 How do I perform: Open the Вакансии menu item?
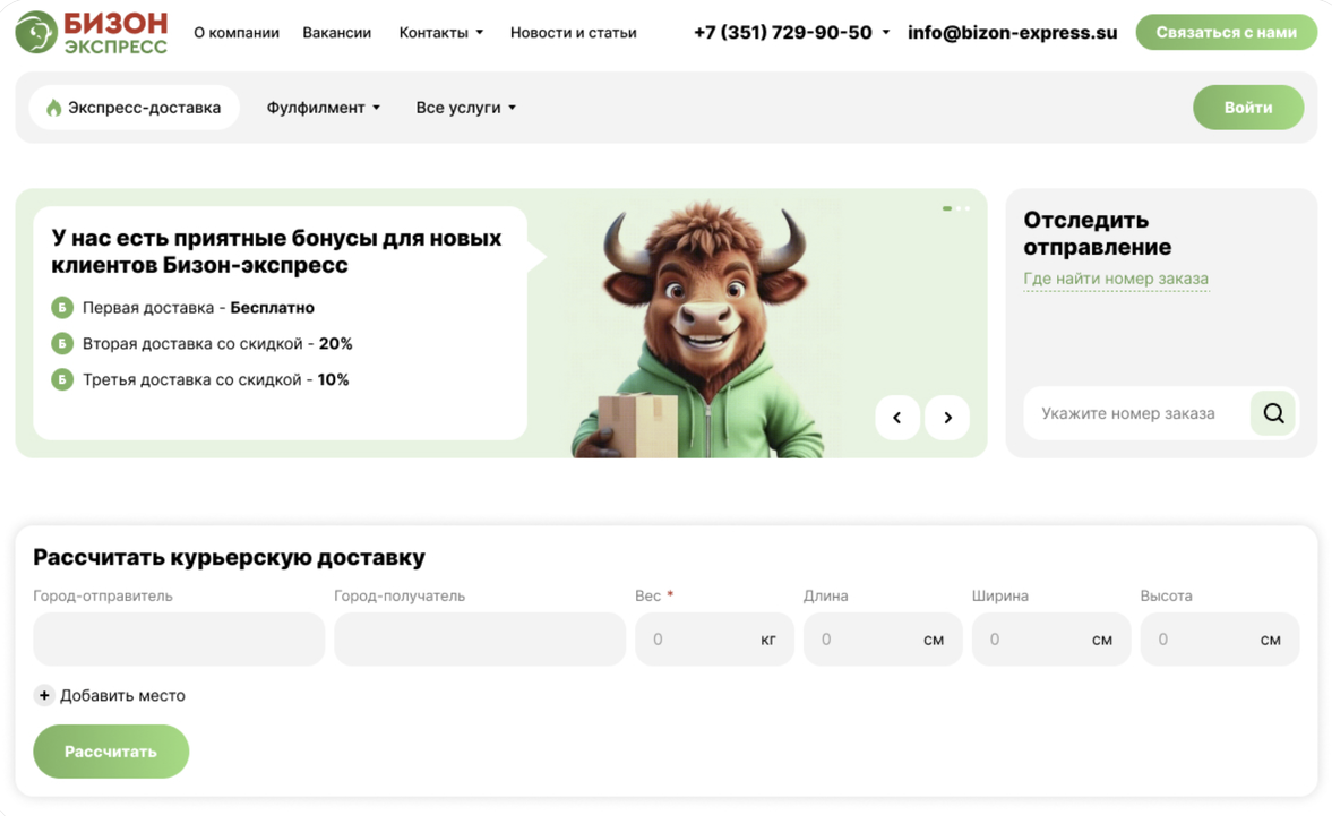point(337,33)
